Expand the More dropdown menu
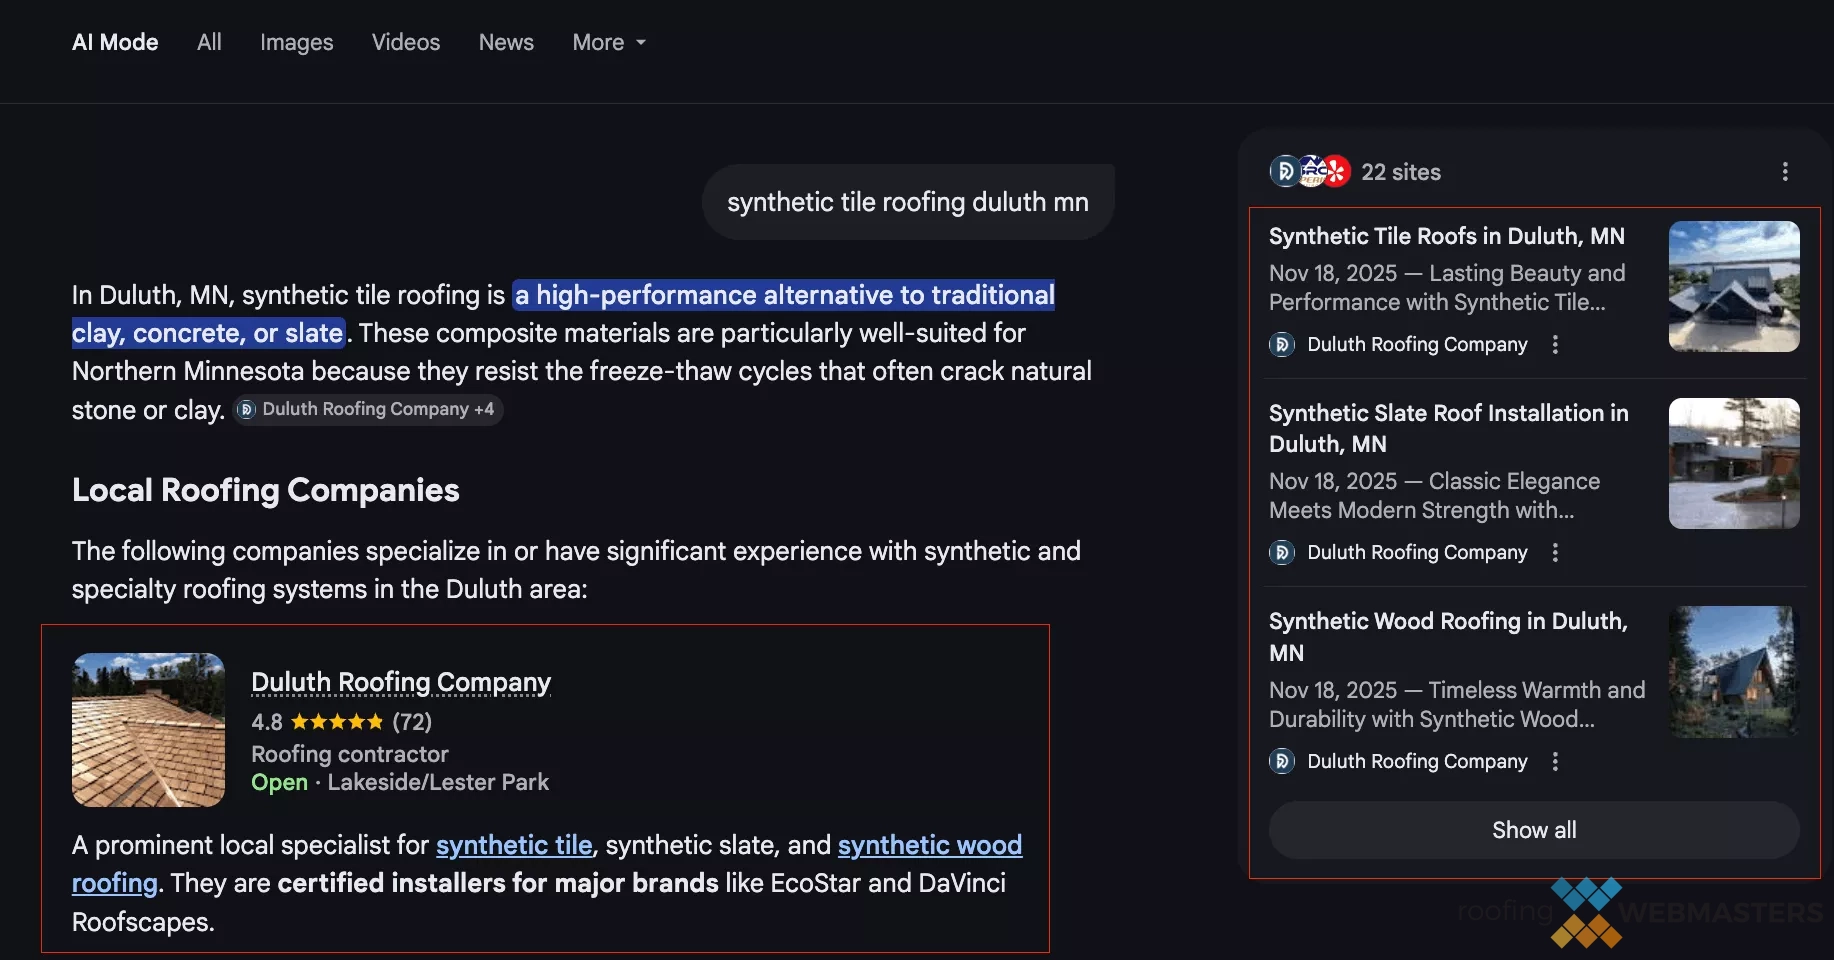 pos(609,42)
